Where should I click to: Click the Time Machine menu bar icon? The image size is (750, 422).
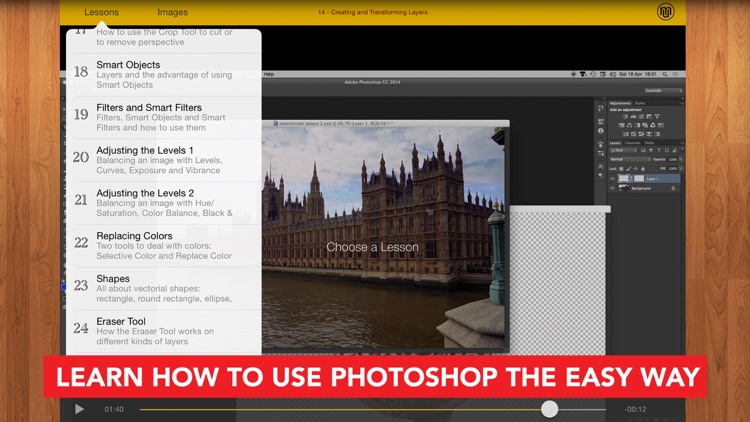click(593, 74)
